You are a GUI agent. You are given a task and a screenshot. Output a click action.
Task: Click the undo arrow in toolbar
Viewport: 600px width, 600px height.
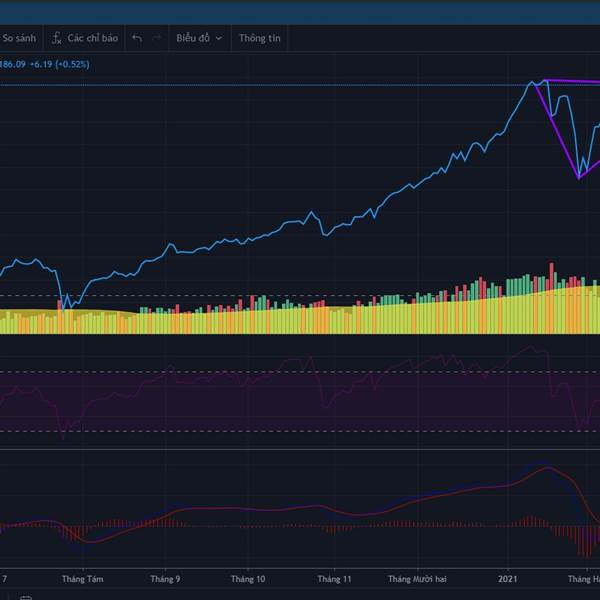[x=137, y=38]
